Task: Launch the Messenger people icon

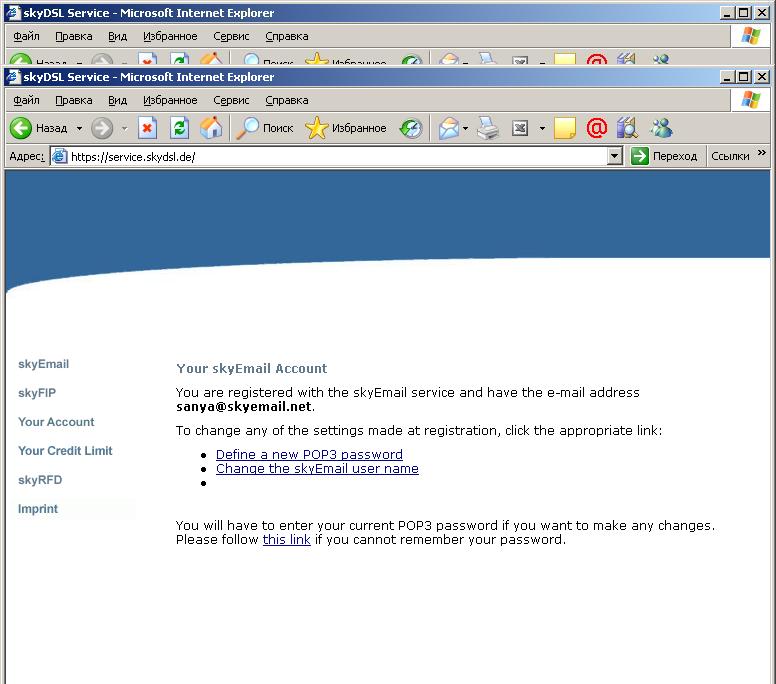Action: click(661, 128)
